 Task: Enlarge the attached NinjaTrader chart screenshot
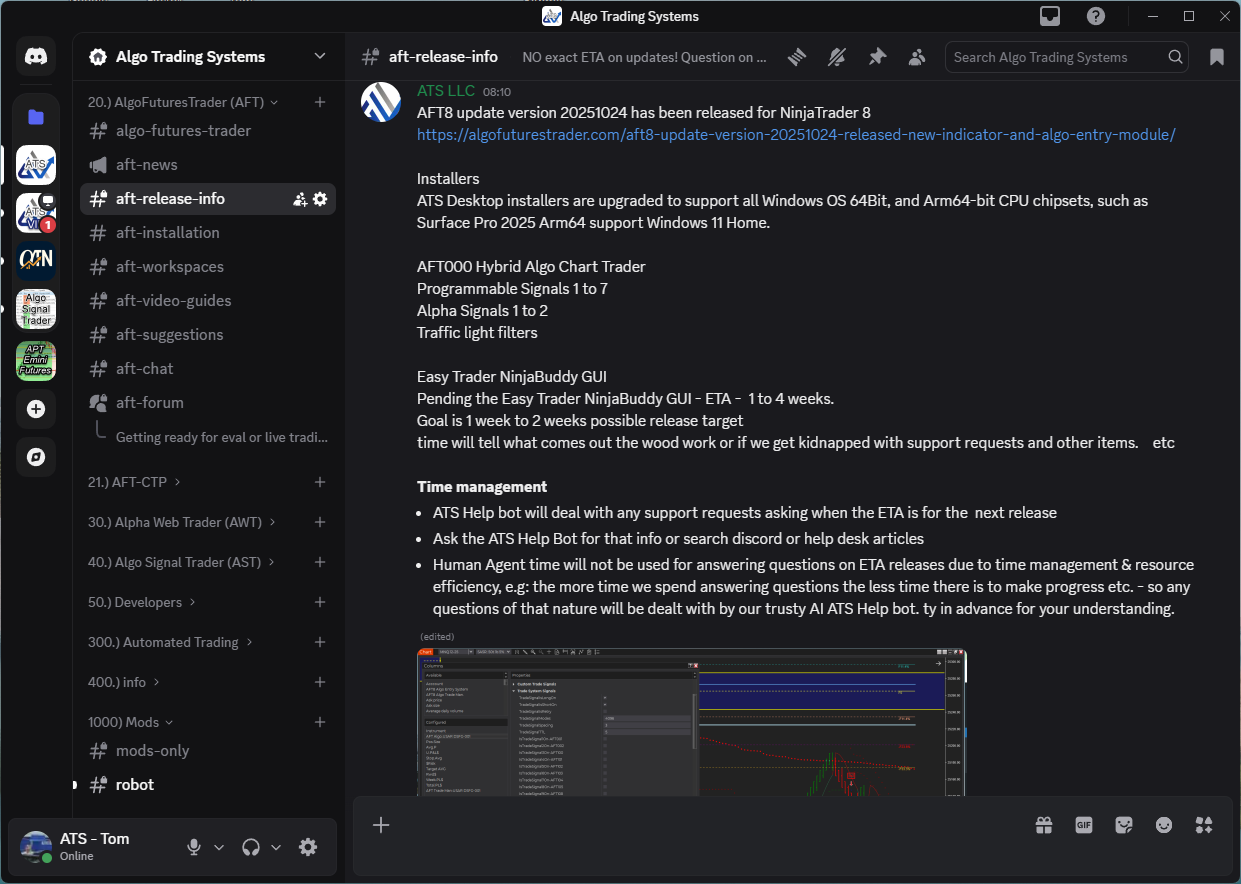click(692, 722)
